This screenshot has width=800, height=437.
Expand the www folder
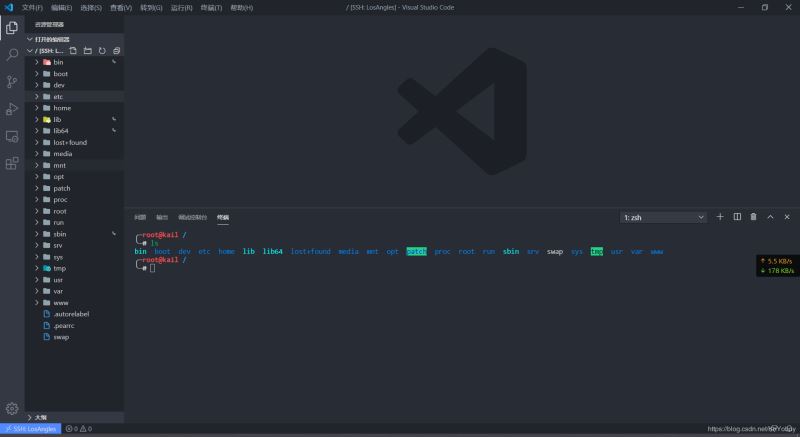point(74,303)
